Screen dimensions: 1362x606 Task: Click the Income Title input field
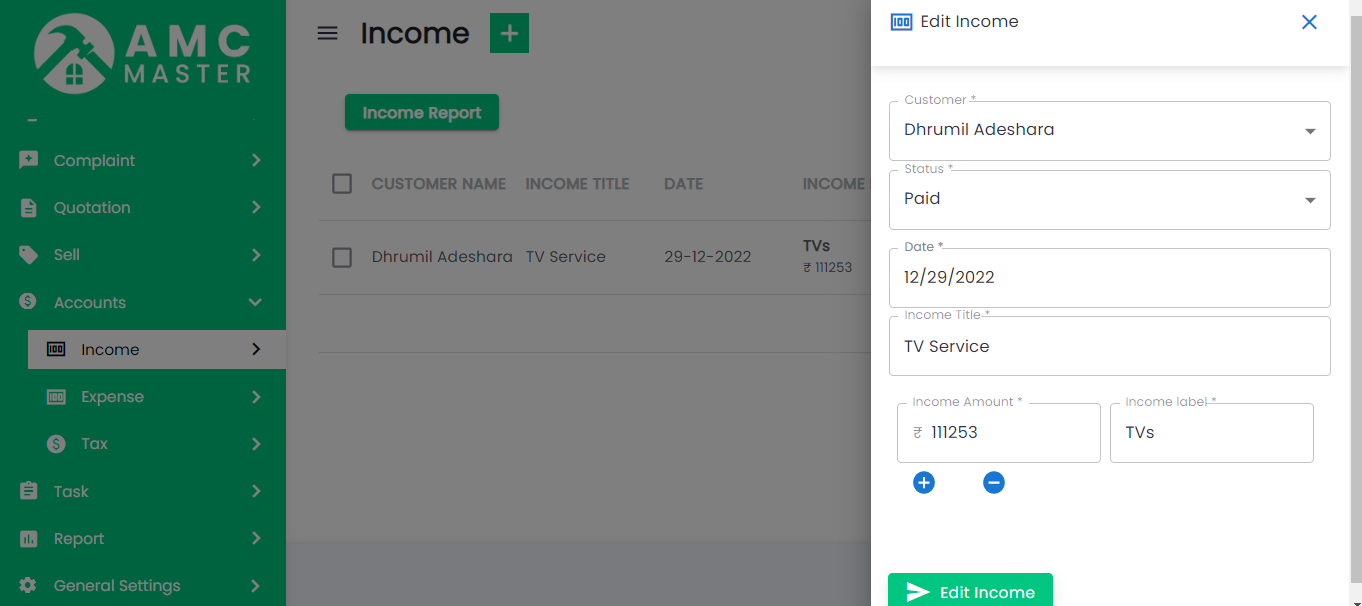1109,347
